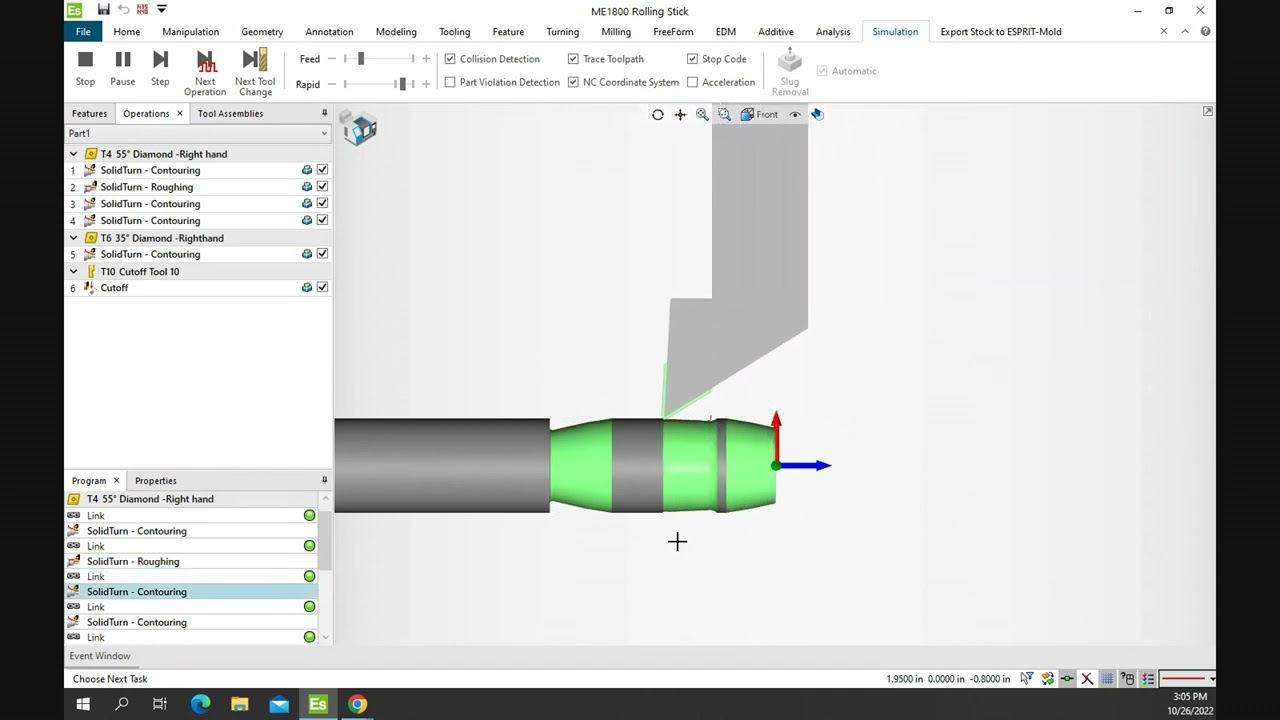Click the colored list icon in status bar
This screenshot has height=720, width=1280.
(x=1148, y=679)
